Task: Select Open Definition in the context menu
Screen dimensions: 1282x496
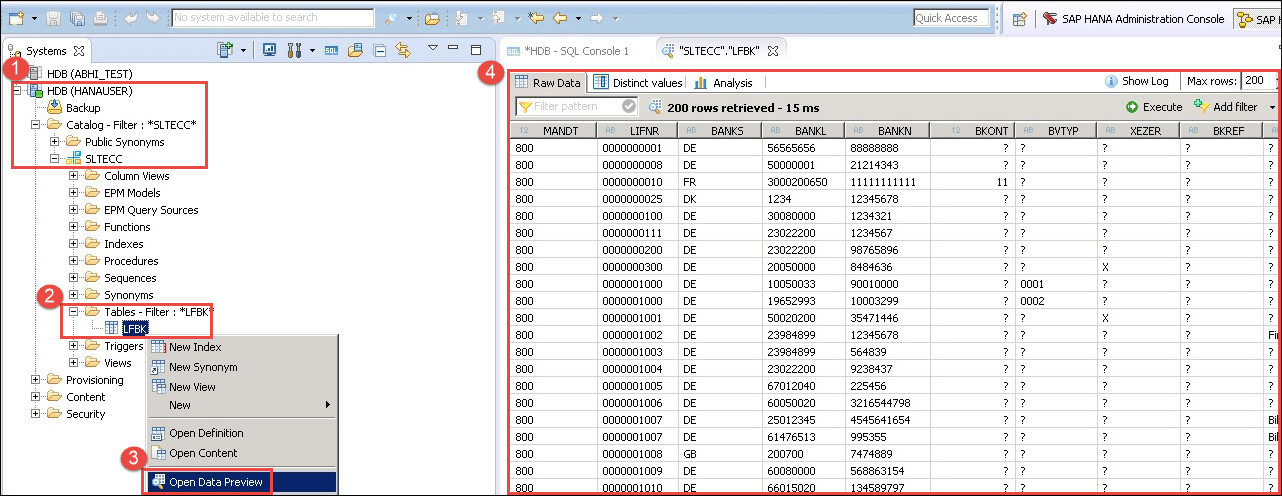Action: [205, 433]
